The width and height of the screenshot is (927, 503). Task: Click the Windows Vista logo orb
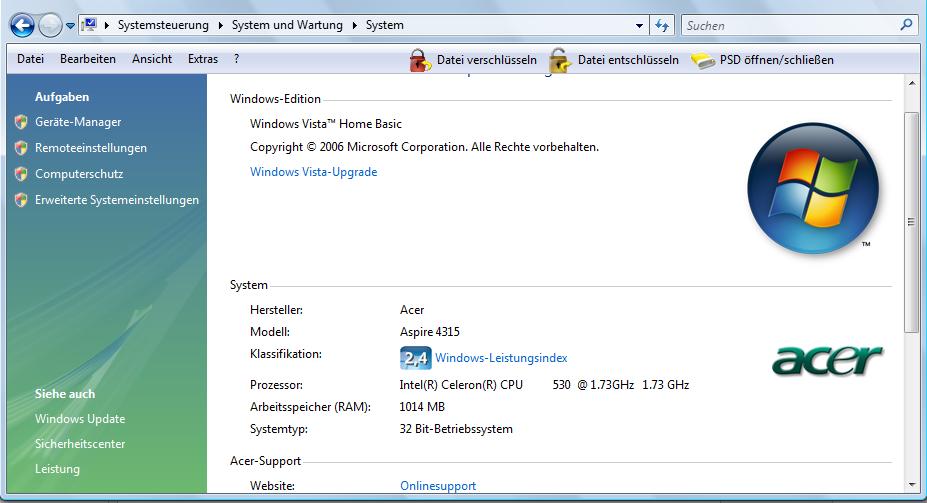click(x=813, y=188)
